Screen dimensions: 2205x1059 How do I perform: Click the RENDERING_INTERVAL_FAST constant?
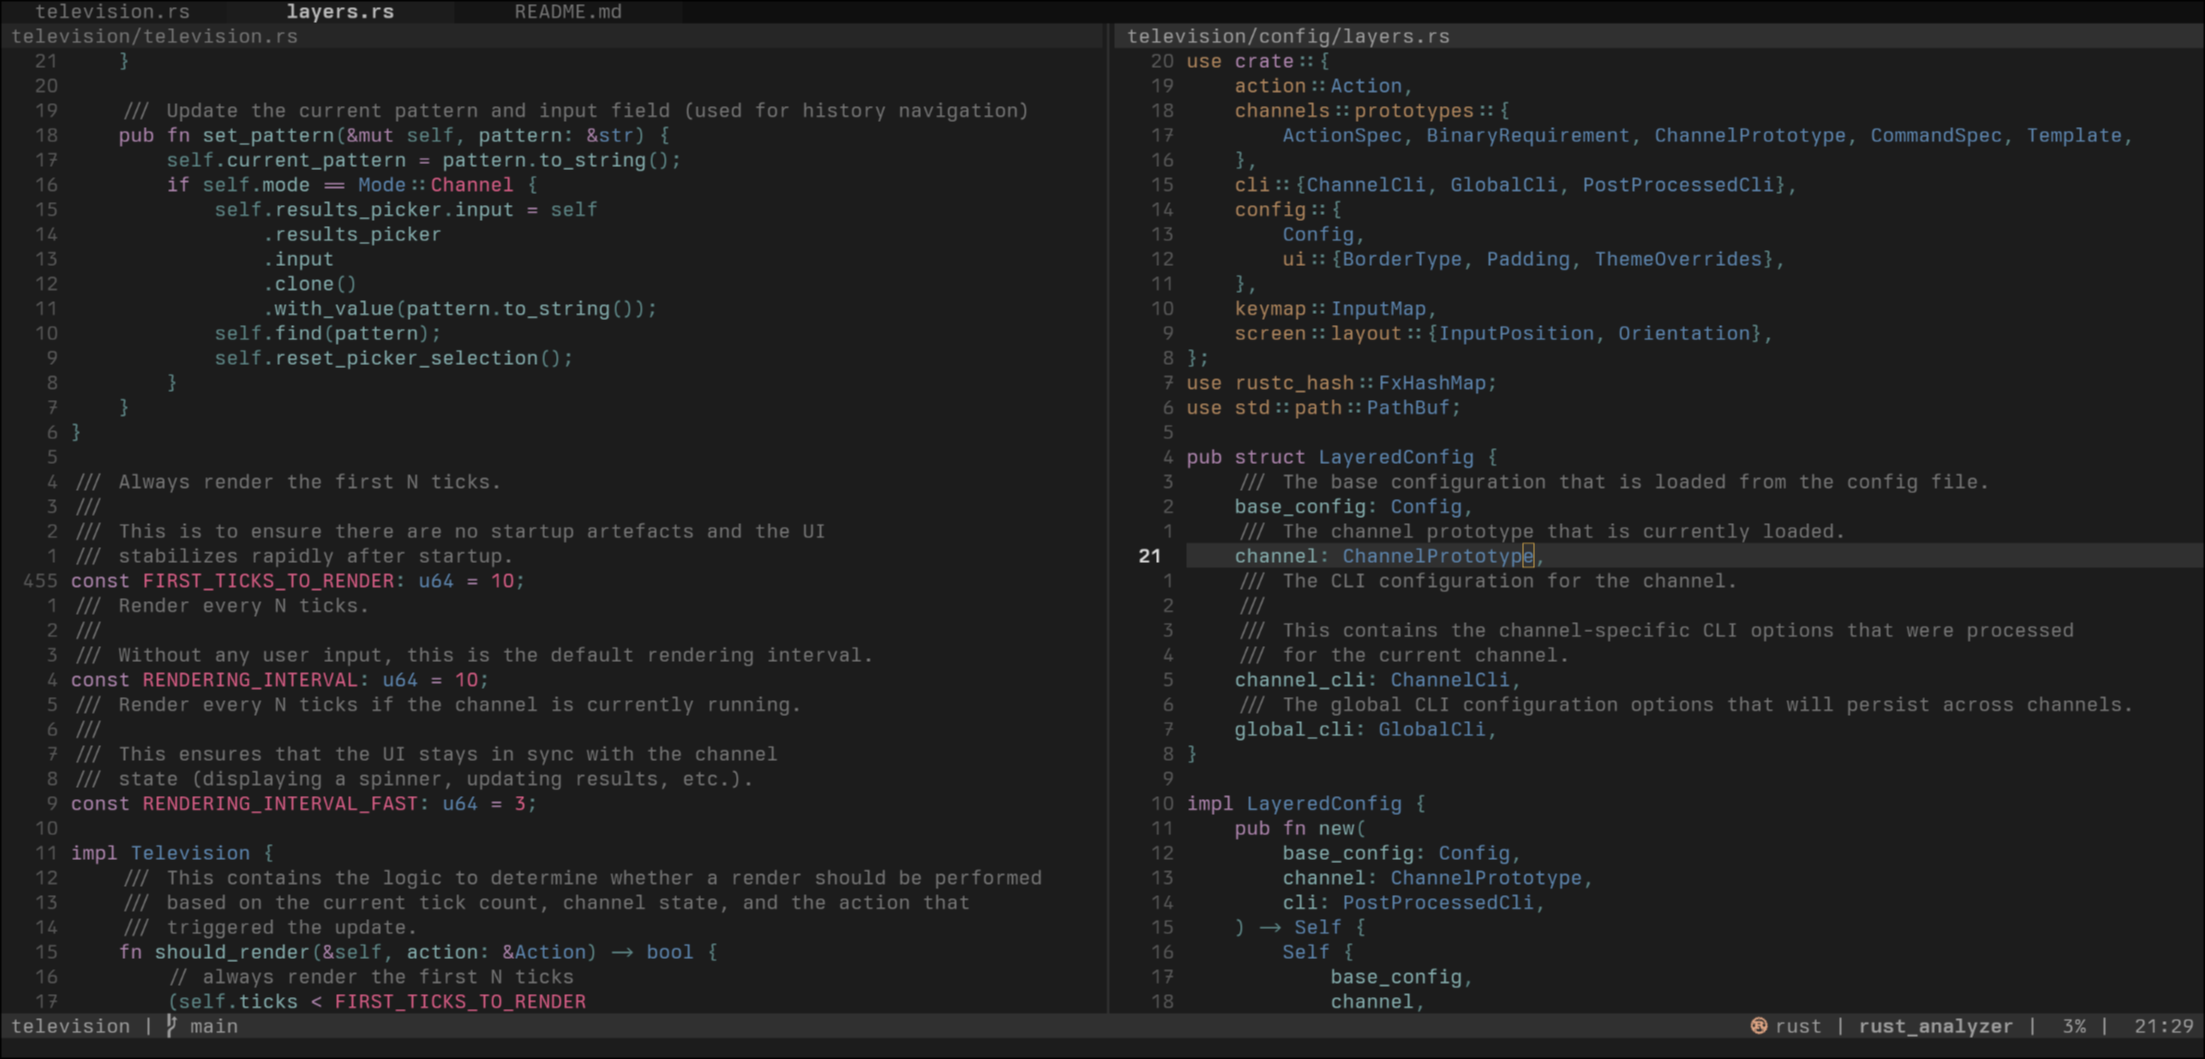[280, 803]
